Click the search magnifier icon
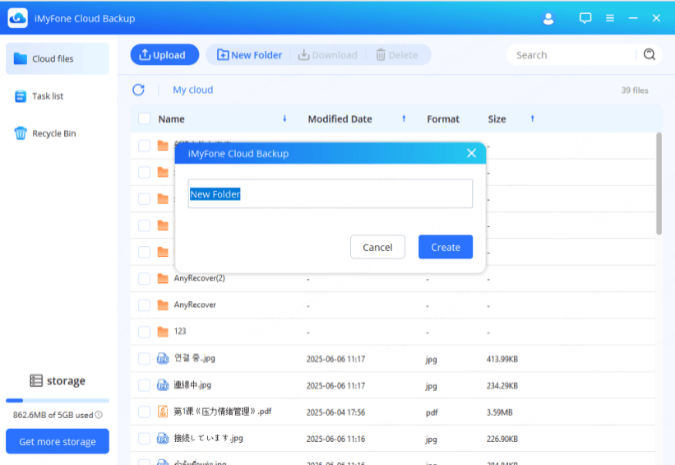Viewport: 675px width, 465px height. [649, 54]
